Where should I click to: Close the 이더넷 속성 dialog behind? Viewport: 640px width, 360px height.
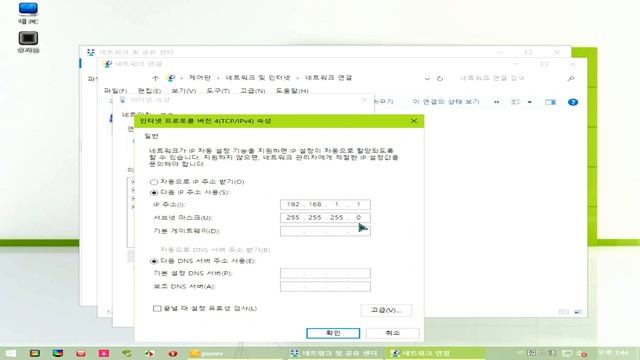364,100
